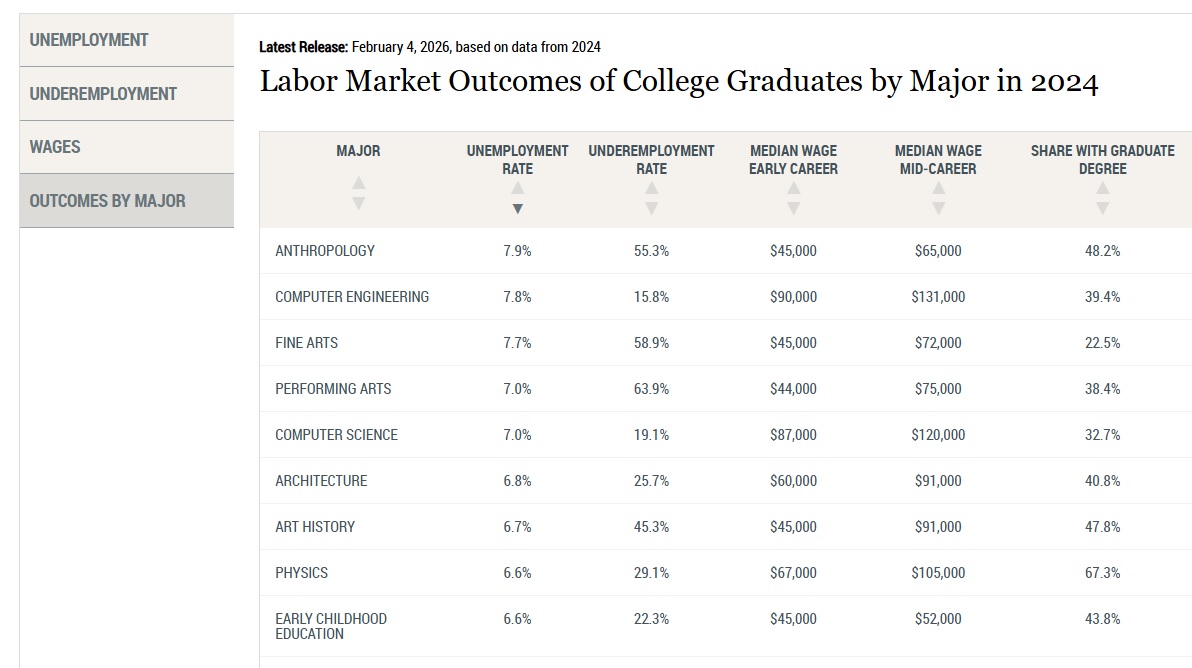Sort Major column descending with down arrow
Viewport: 1192px width, 668px height.
click(x=359, y=203)
